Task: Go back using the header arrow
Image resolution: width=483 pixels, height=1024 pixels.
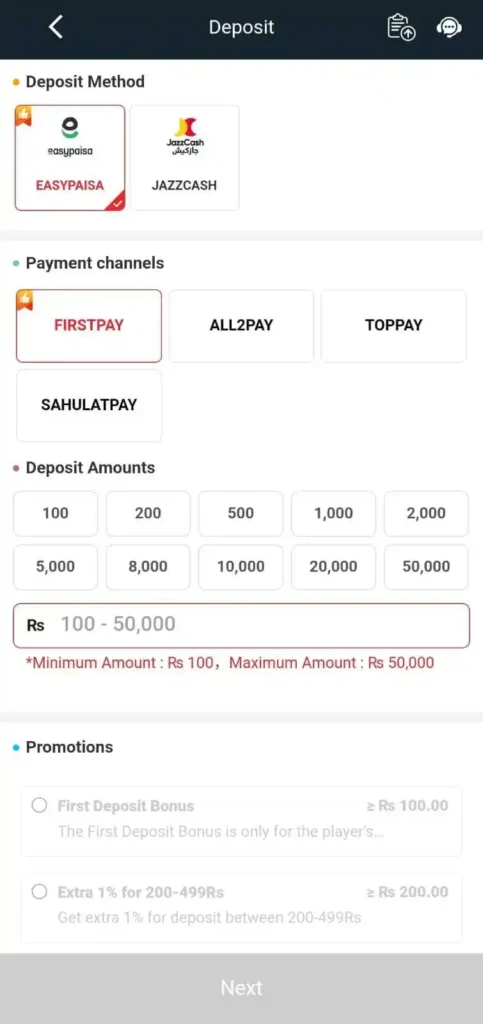Action: (x=56, y=27)
